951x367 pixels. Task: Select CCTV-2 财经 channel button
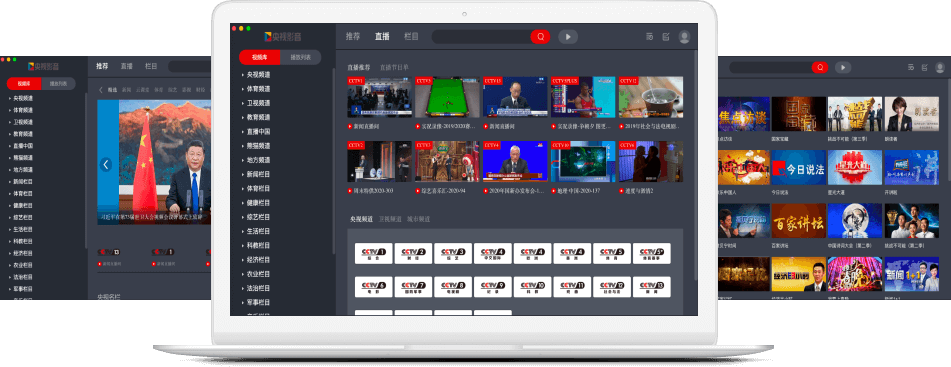tap(414, 254)
